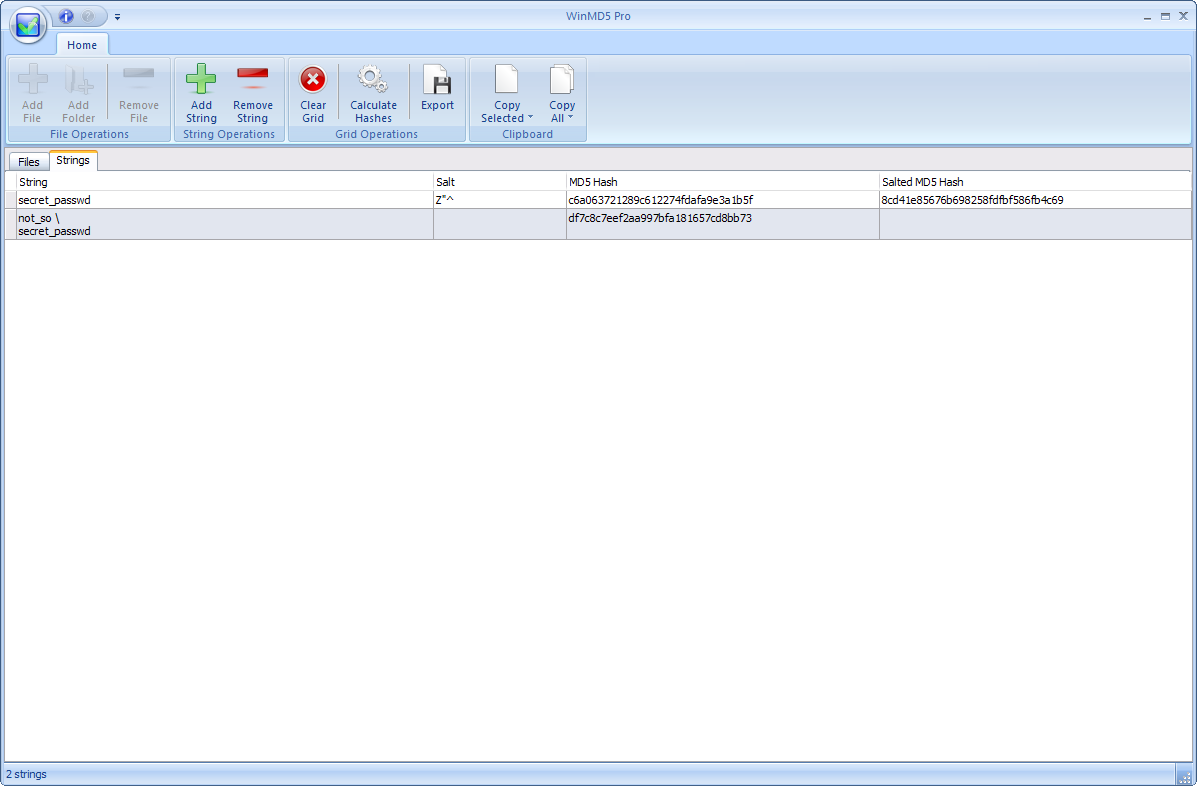1197x786 pixels.
Task: Select the Home ribbon tab
Action: (82, 45)
